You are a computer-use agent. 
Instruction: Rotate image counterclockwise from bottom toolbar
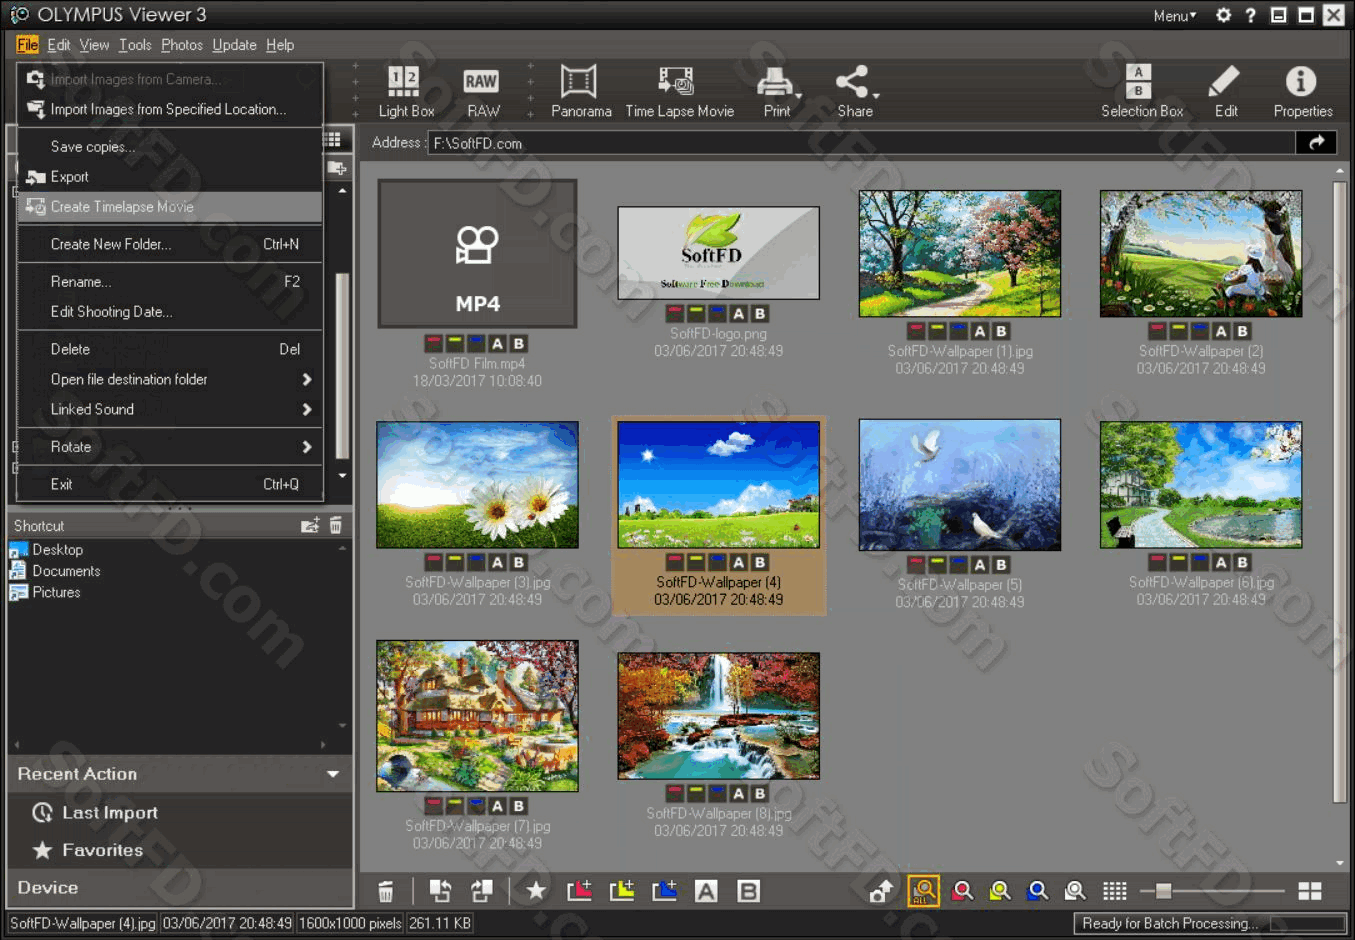coord(440,891)
